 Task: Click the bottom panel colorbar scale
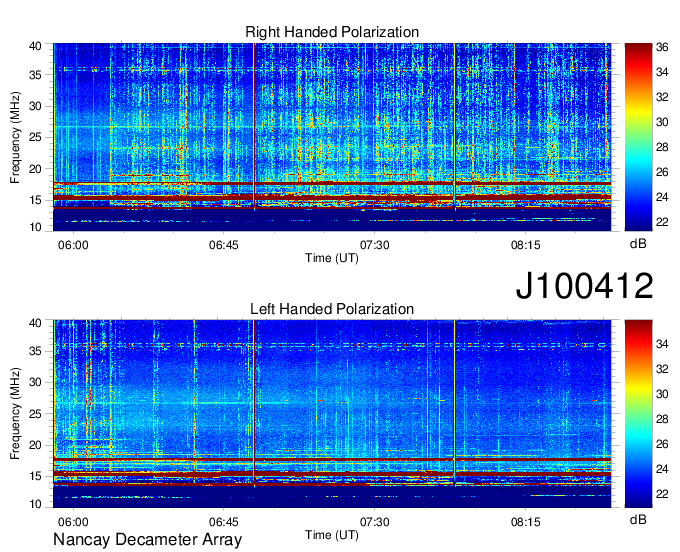point(638,414)
